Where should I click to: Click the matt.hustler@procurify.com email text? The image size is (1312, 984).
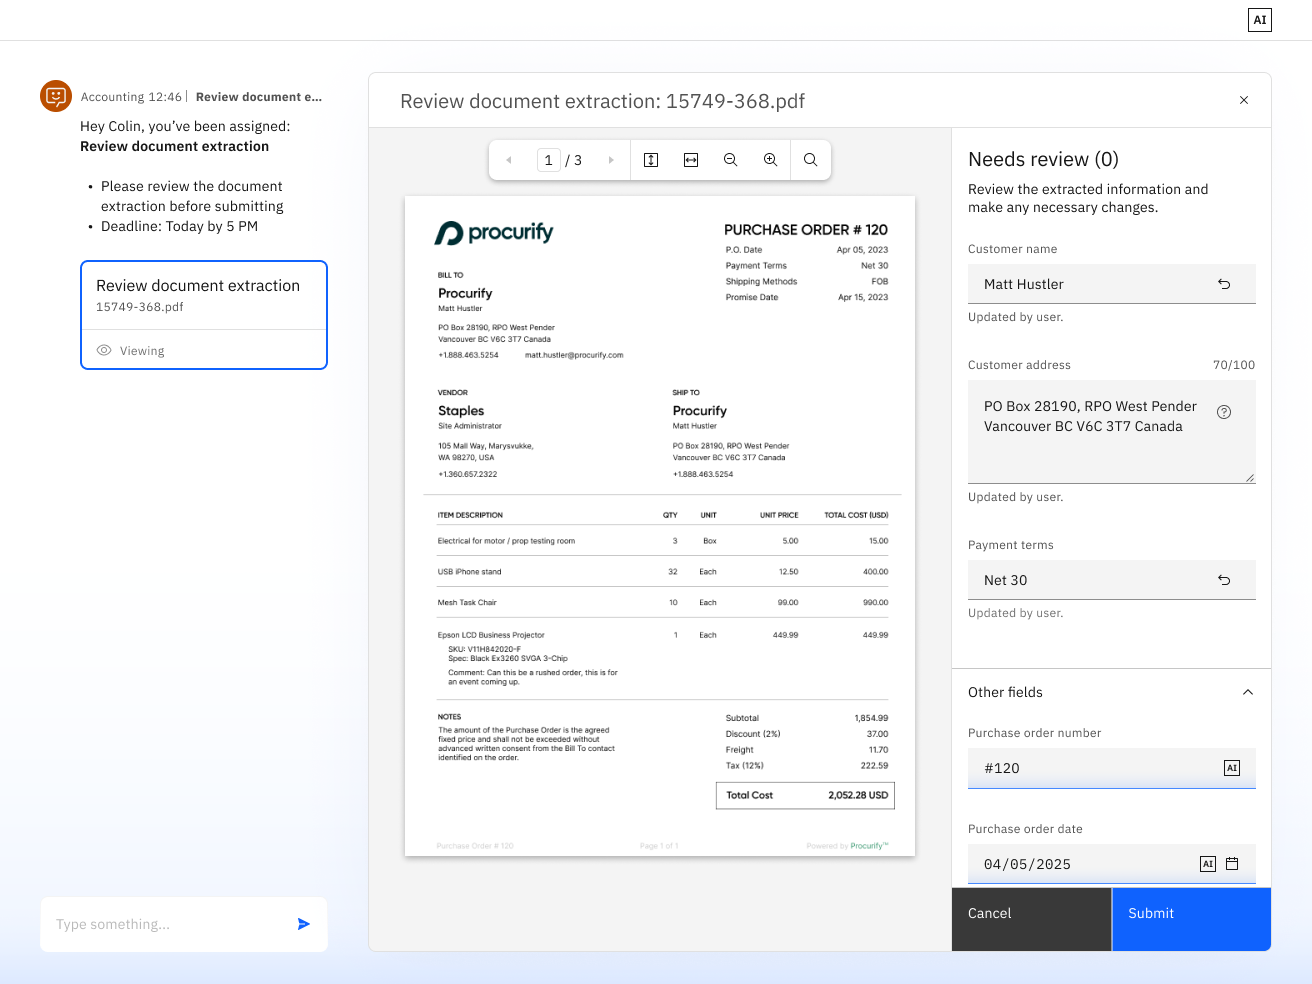tap(574, 355)
